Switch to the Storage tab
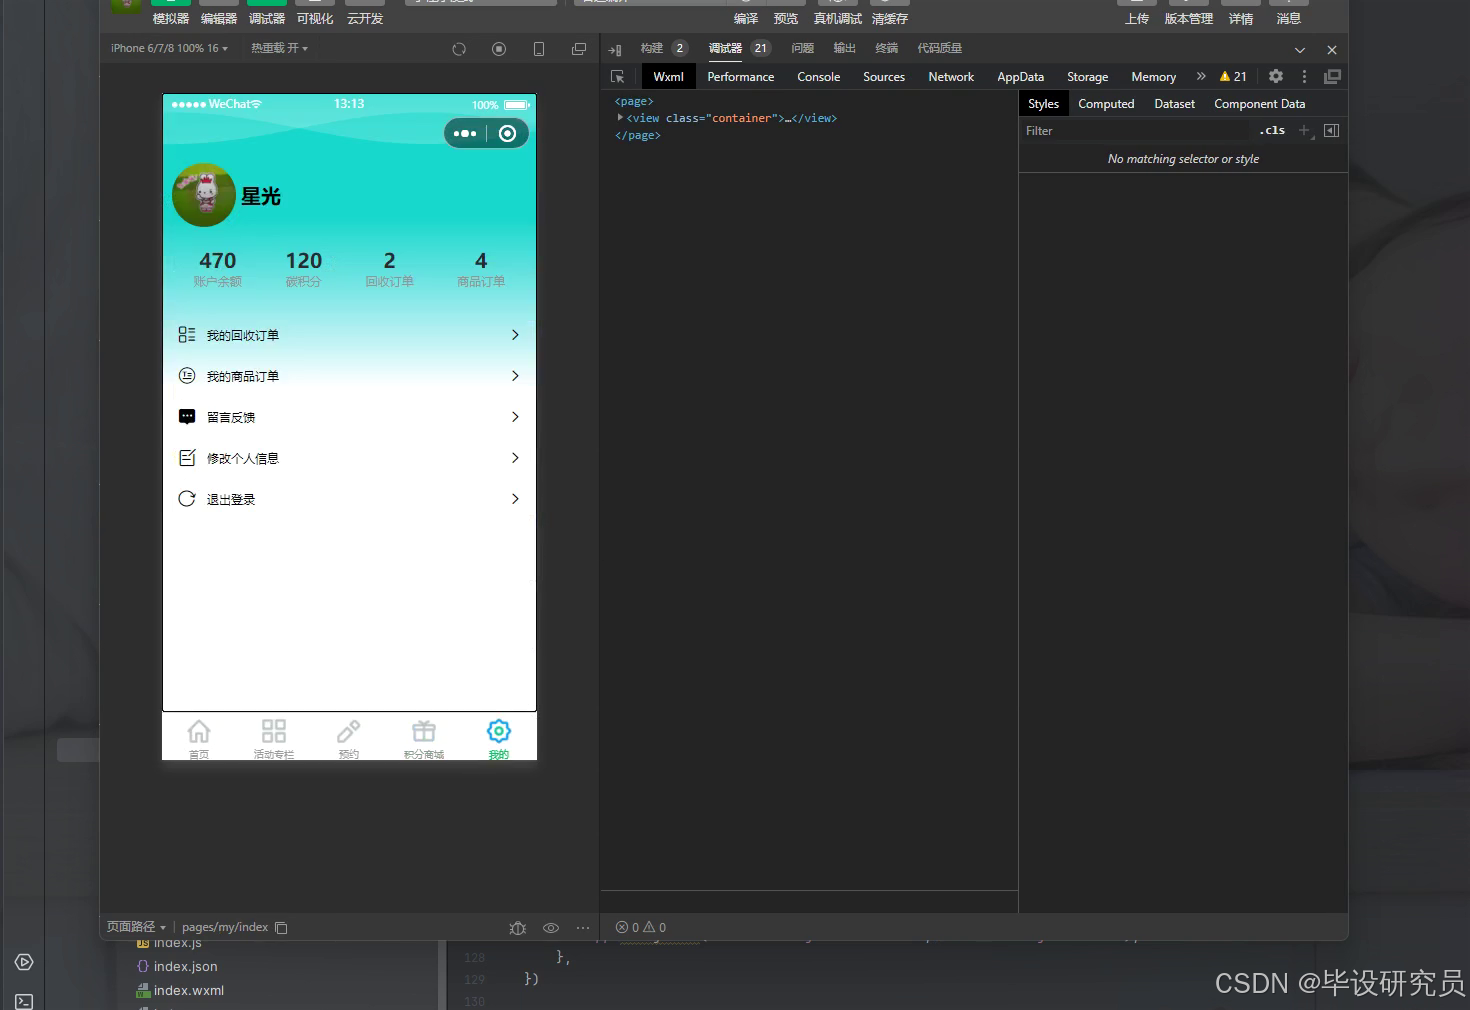This screenshot has width=1470, height=1010. coord(1088,77)
